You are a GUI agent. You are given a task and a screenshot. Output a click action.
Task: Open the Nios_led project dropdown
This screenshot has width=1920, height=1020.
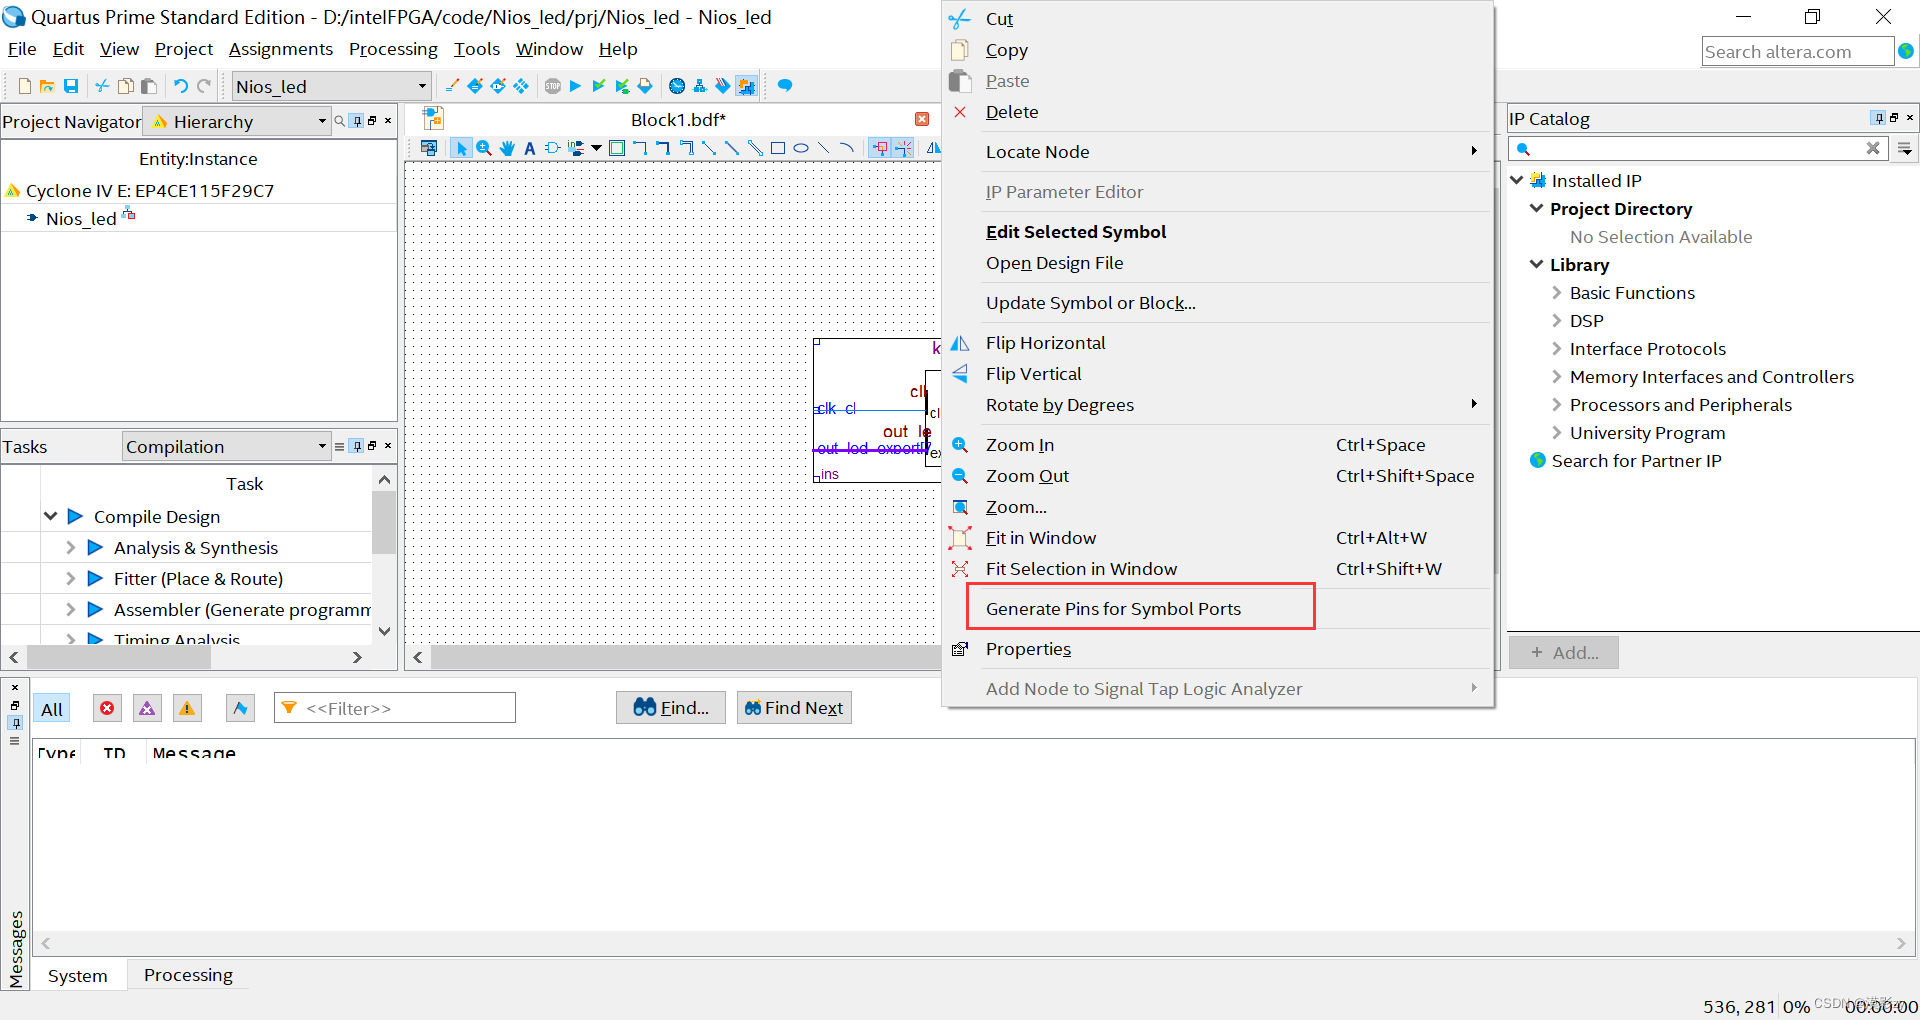[332, 86]
